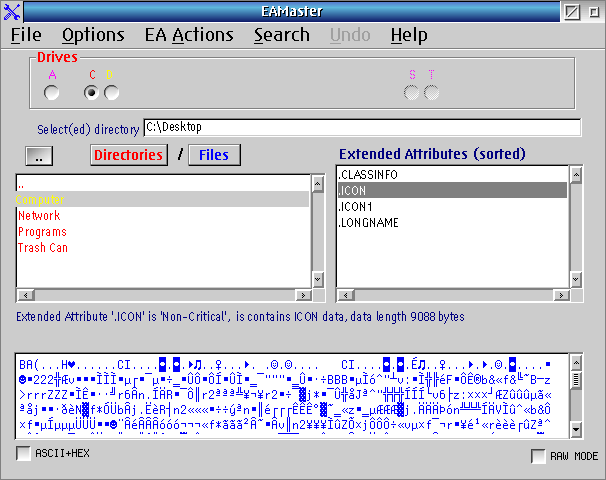606x480 pixels.
Task: Click up arrow of Extended Attributes scrollbar
Action: [x=576, y=175]
